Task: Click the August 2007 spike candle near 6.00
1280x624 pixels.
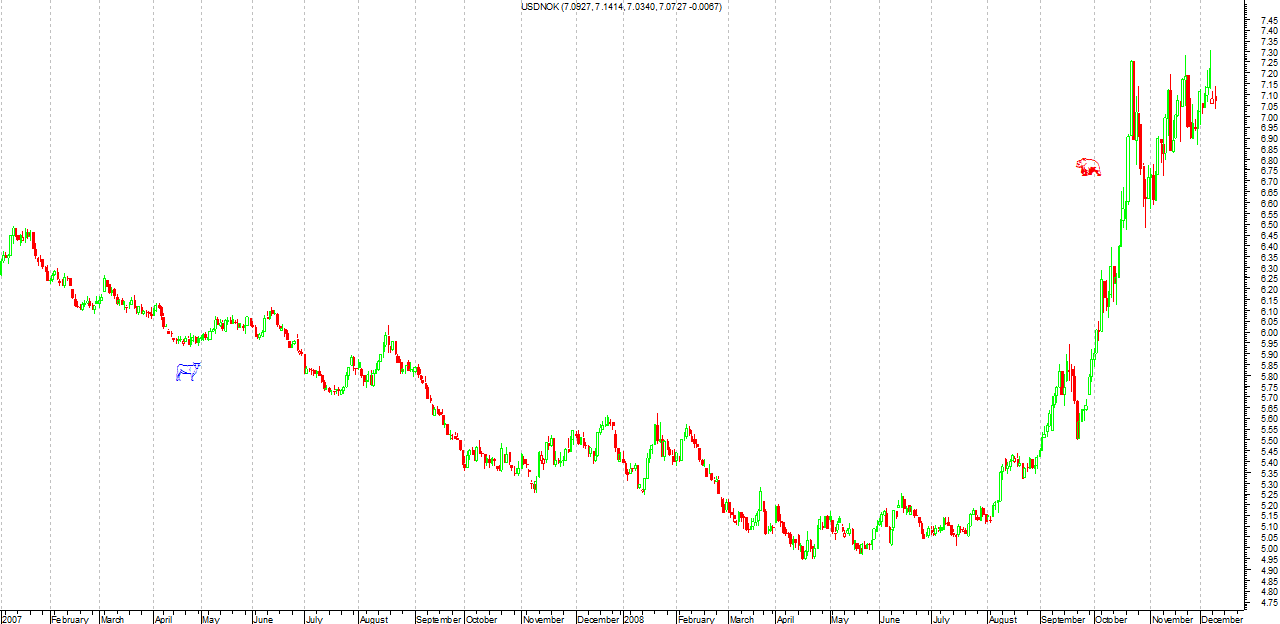Action: click(x=388, y=340)
